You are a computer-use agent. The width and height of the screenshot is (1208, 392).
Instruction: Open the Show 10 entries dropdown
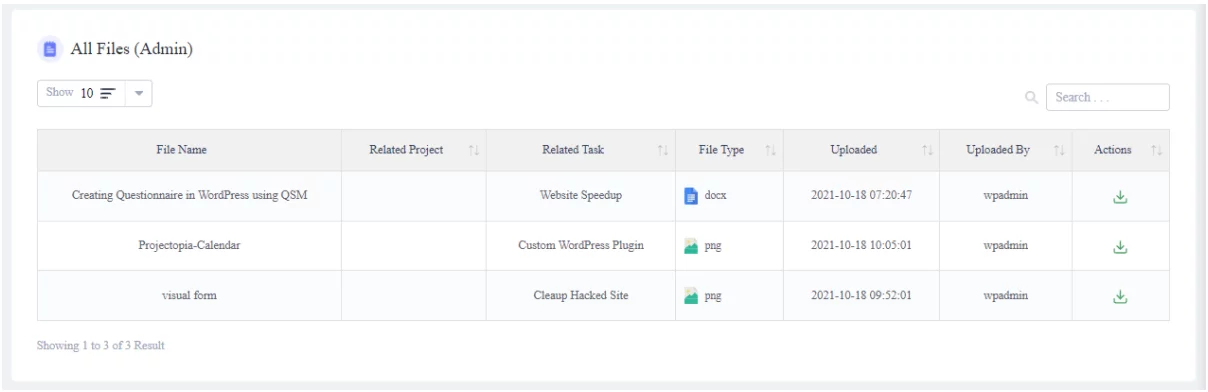click(x=95, y=93)
